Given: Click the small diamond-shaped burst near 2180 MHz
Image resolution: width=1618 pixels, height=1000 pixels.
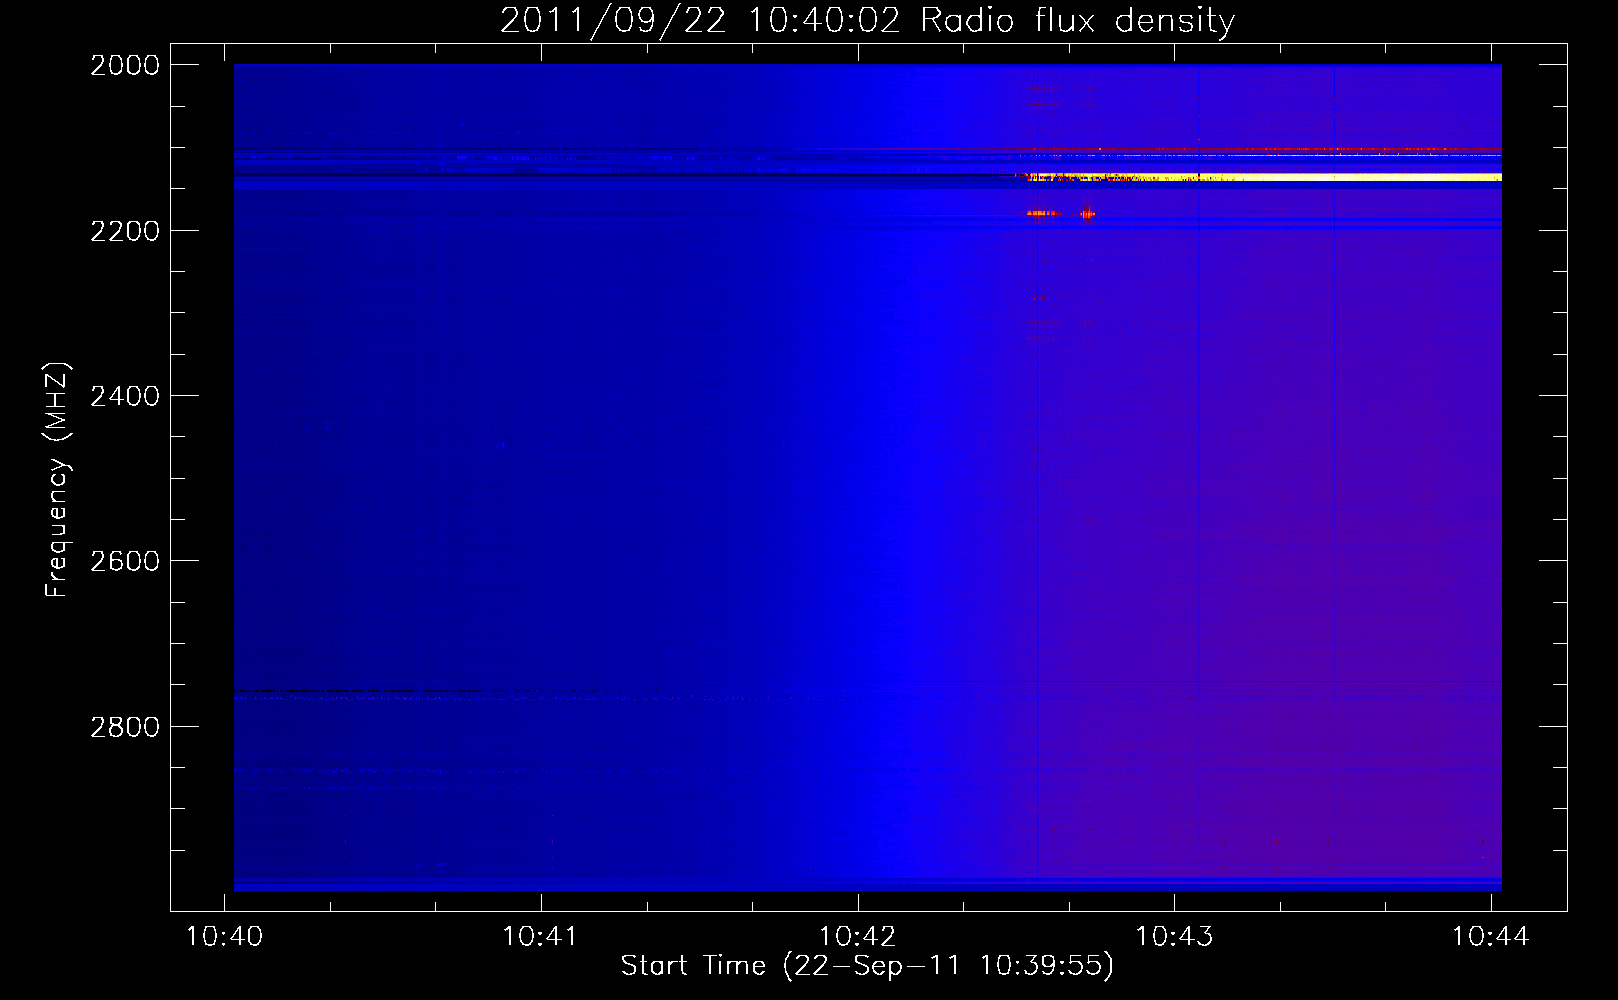Looking at the screenshot, I should (1087, 213).
